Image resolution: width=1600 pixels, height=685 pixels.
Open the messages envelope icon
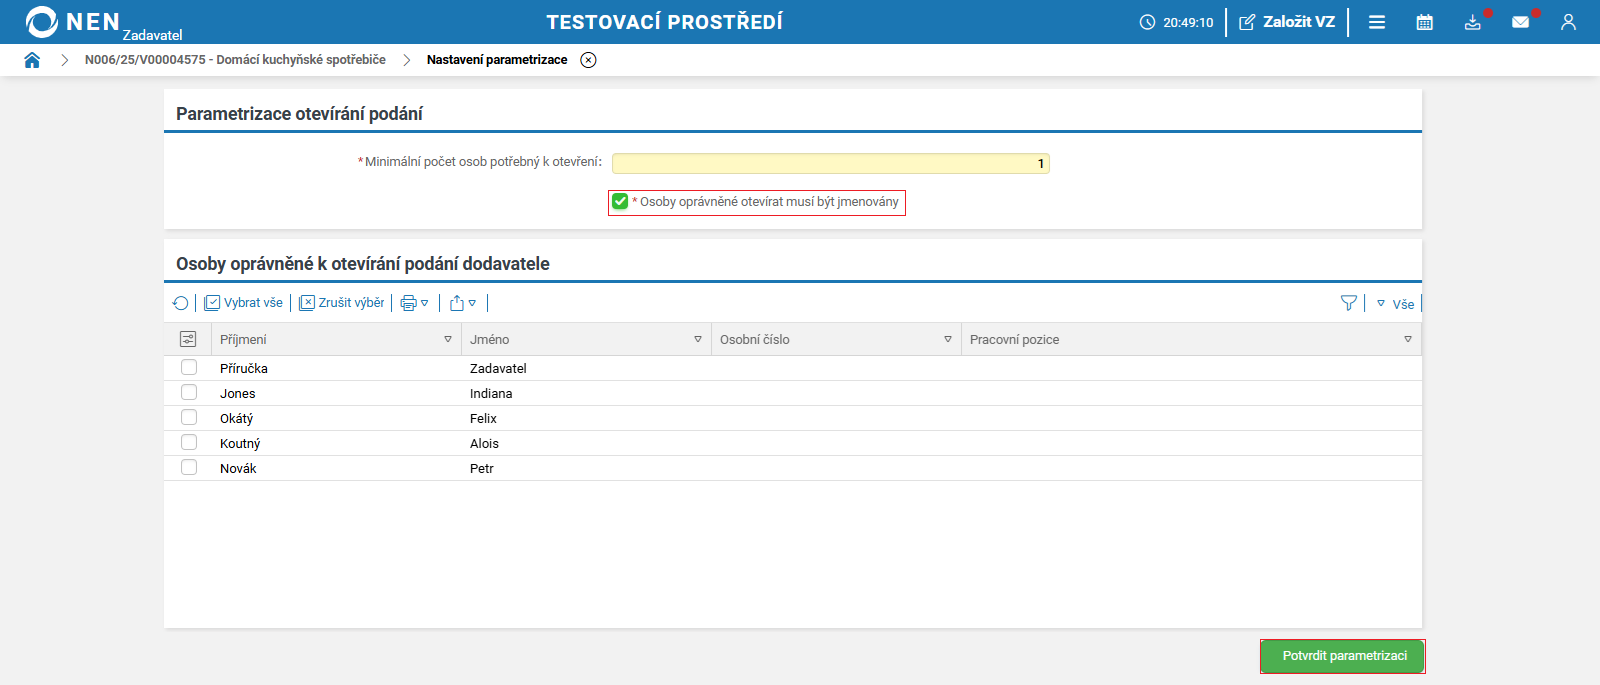click(x=1520, y=22)
